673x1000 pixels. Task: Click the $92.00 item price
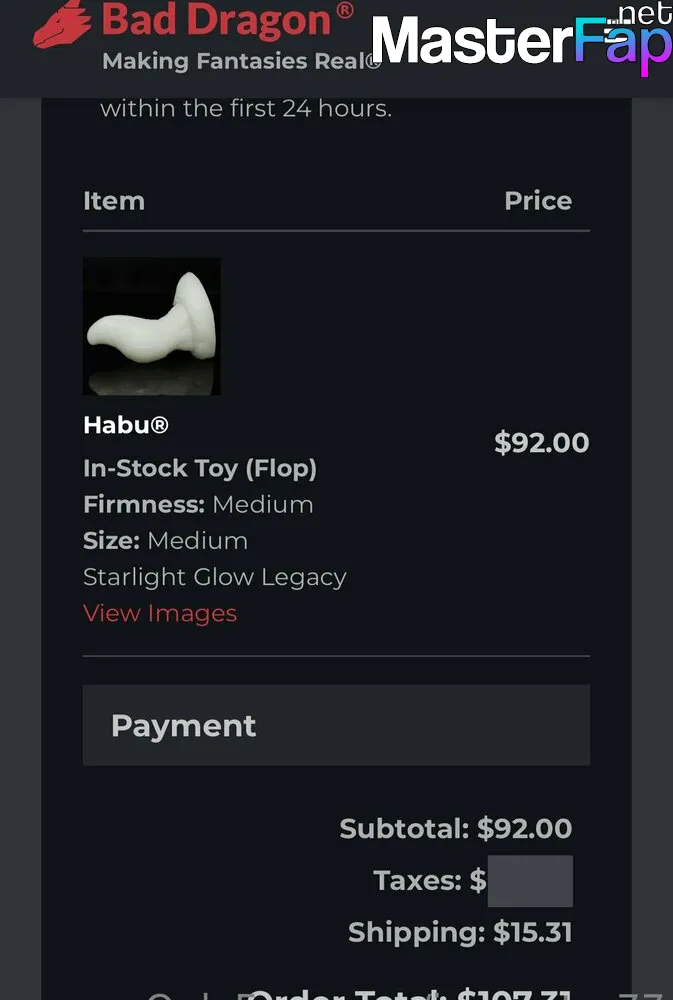pos(542,443)
